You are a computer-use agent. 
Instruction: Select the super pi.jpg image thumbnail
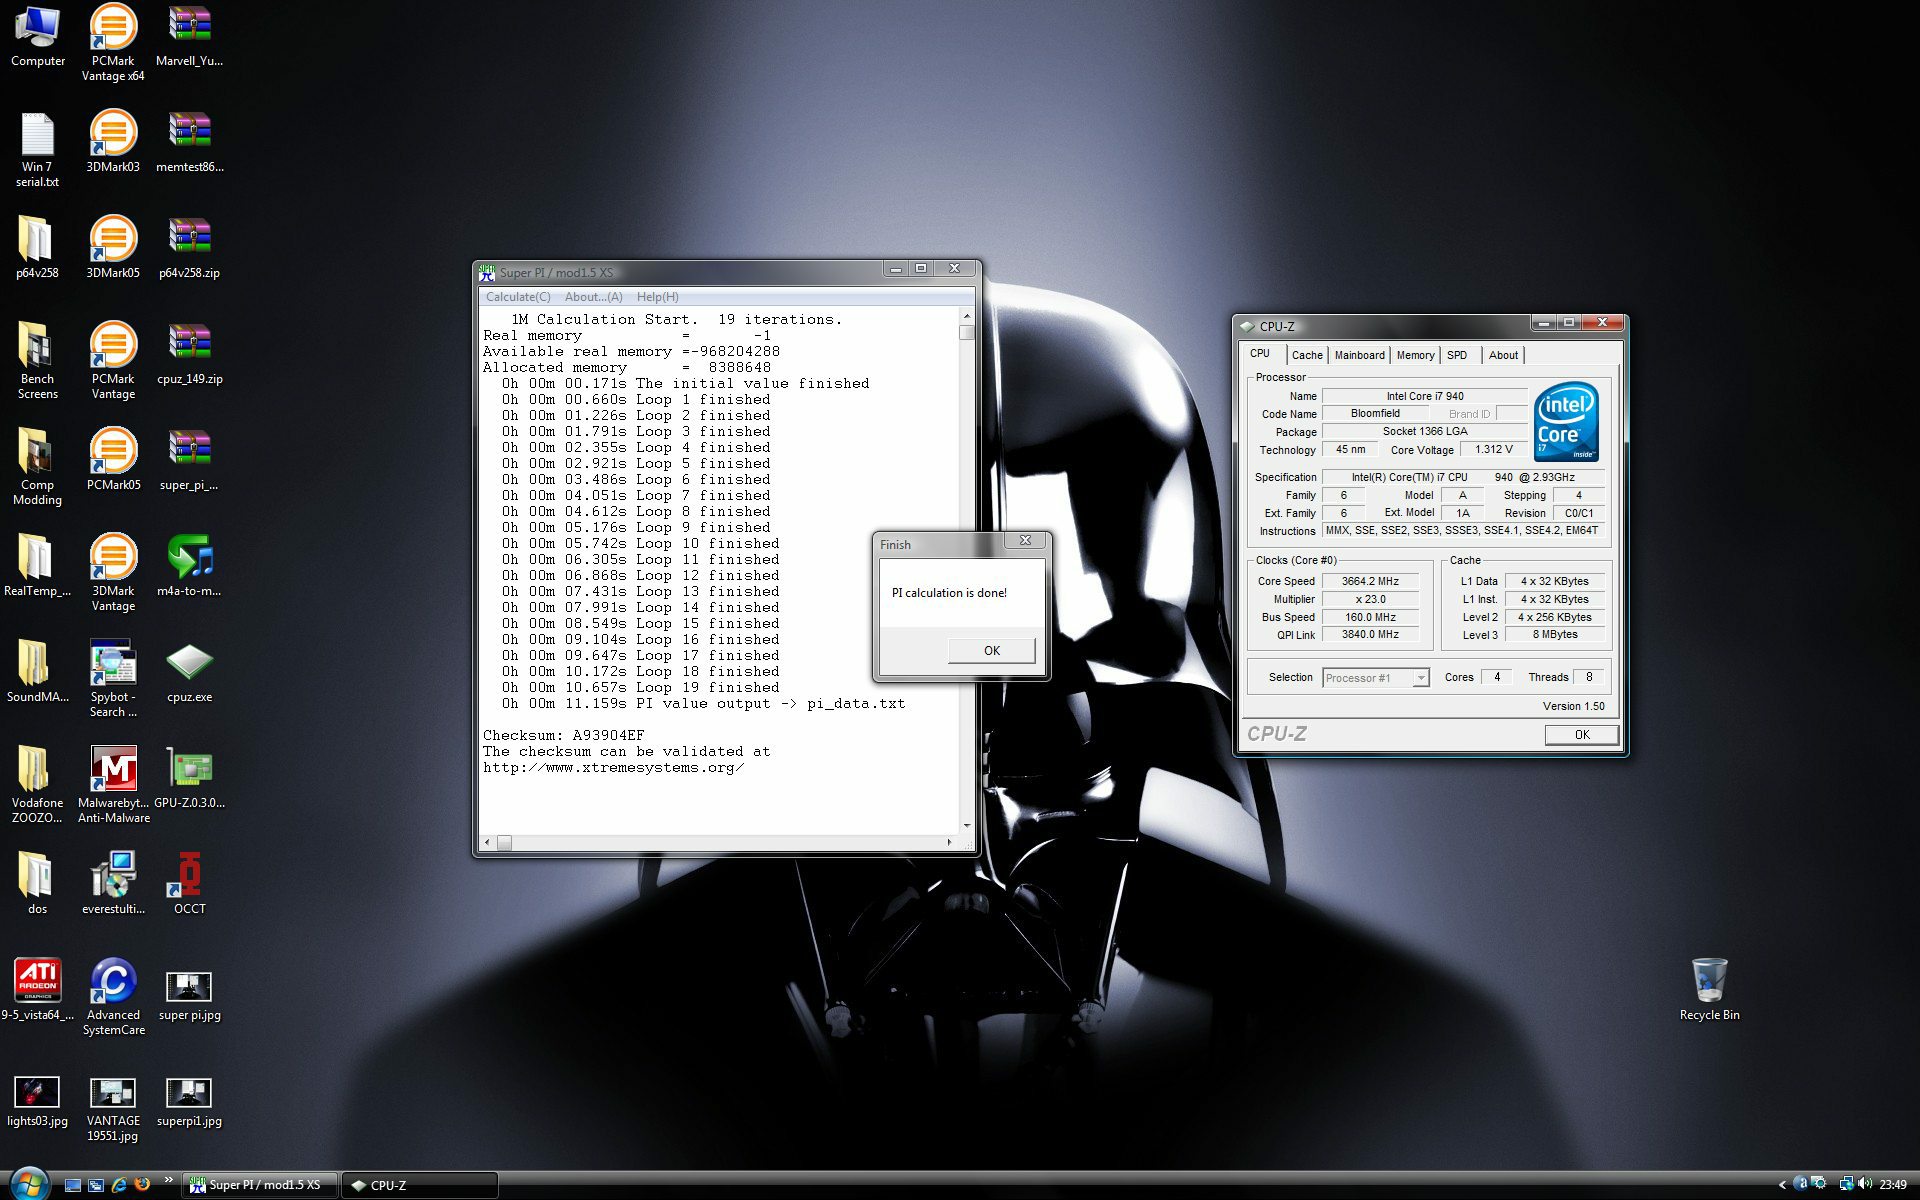point(189,995)
